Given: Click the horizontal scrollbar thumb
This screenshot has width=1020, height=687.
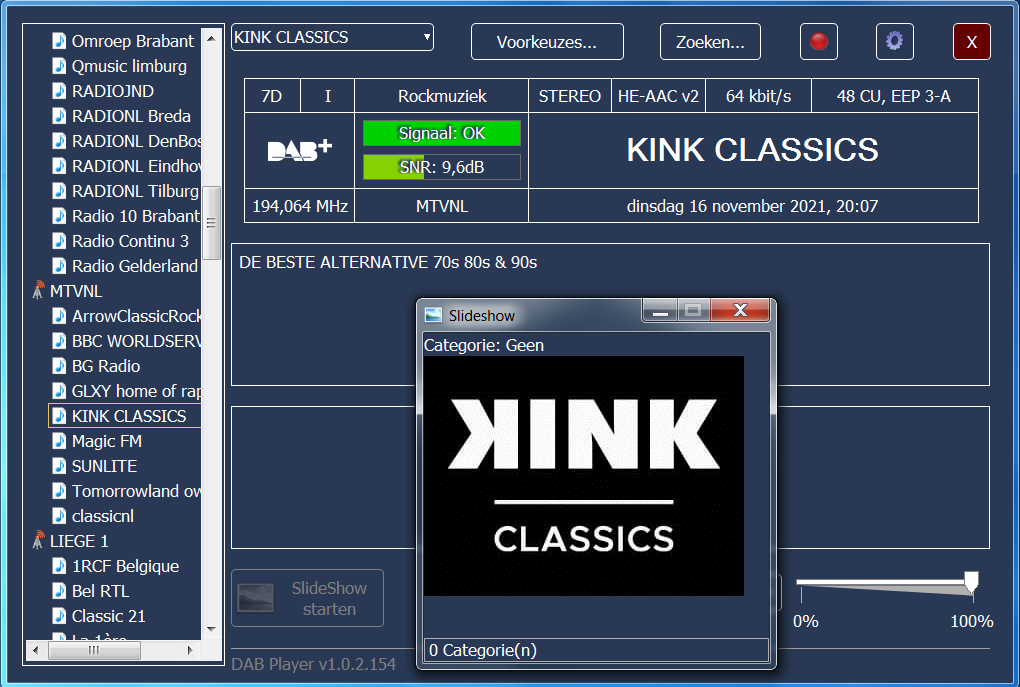Looking at the screenshot, I should pyautogui.click(x=94, y=650).
